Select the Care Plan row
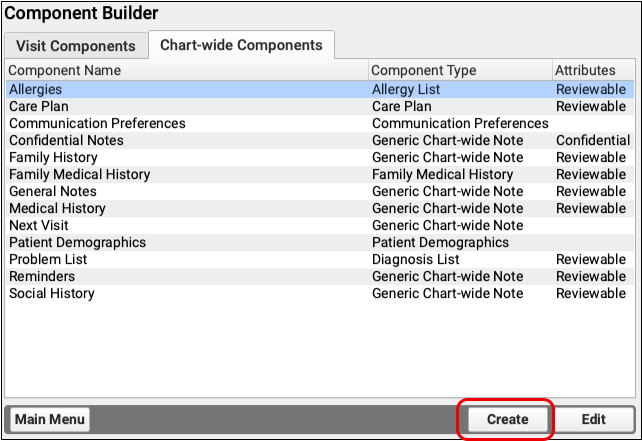The width and height of the screenshot is (642, 441). point(39,106)
